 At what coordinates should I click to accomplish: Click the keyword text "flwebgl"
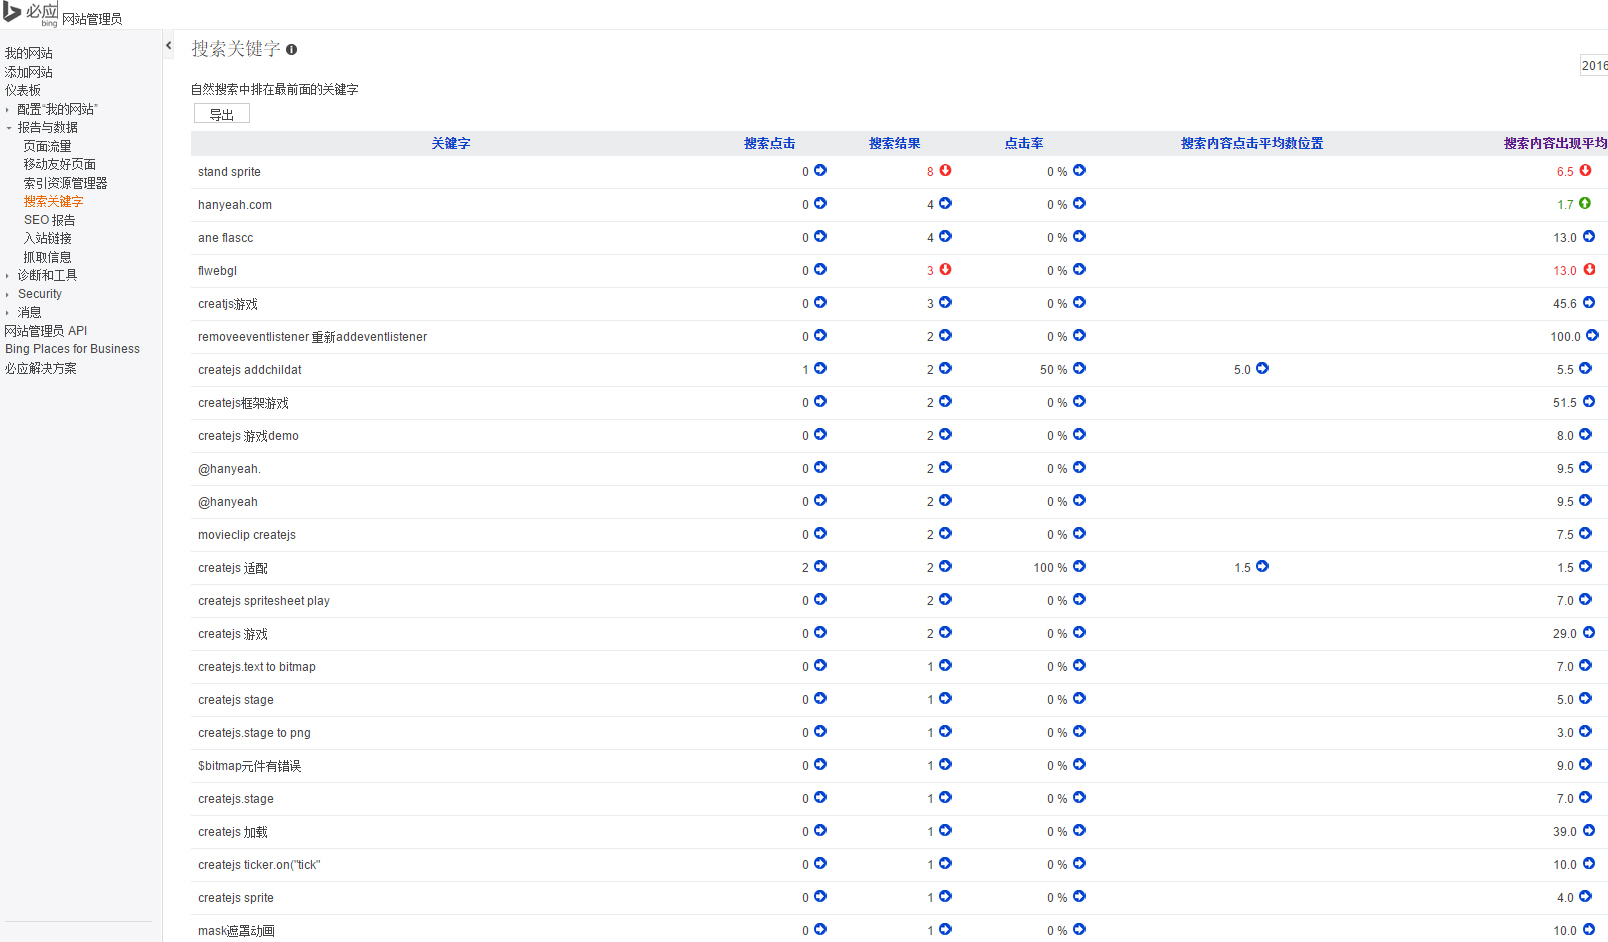(218, 271)
